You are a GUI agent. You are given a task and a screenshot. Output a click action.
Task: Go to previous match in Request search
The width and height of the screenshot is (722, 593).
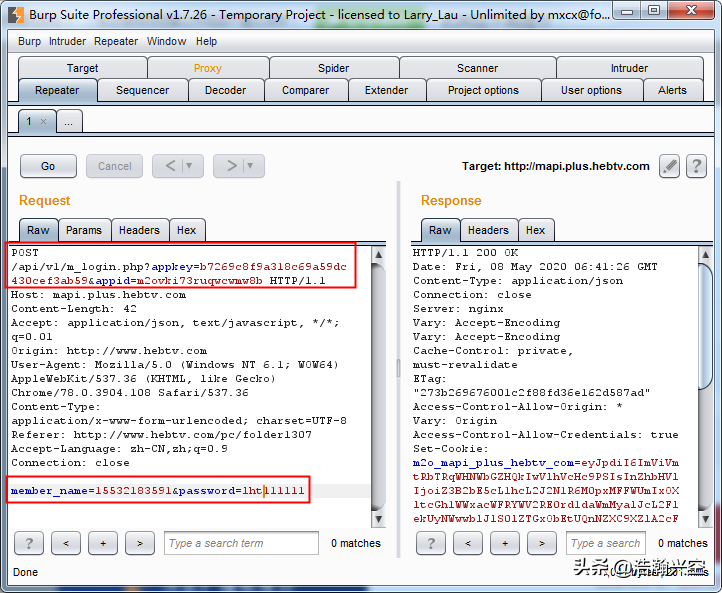pyautogui.click(x=66, y=543)
